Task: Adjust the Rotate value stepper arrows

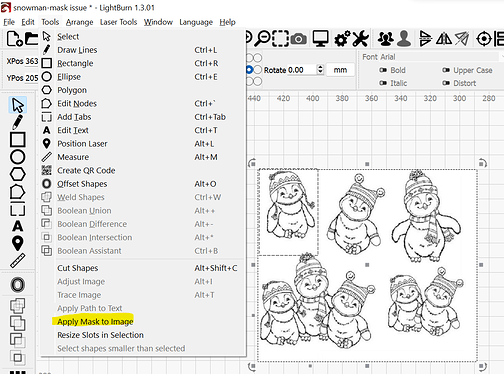Action: pyautogui.click(x=320, y=70)
